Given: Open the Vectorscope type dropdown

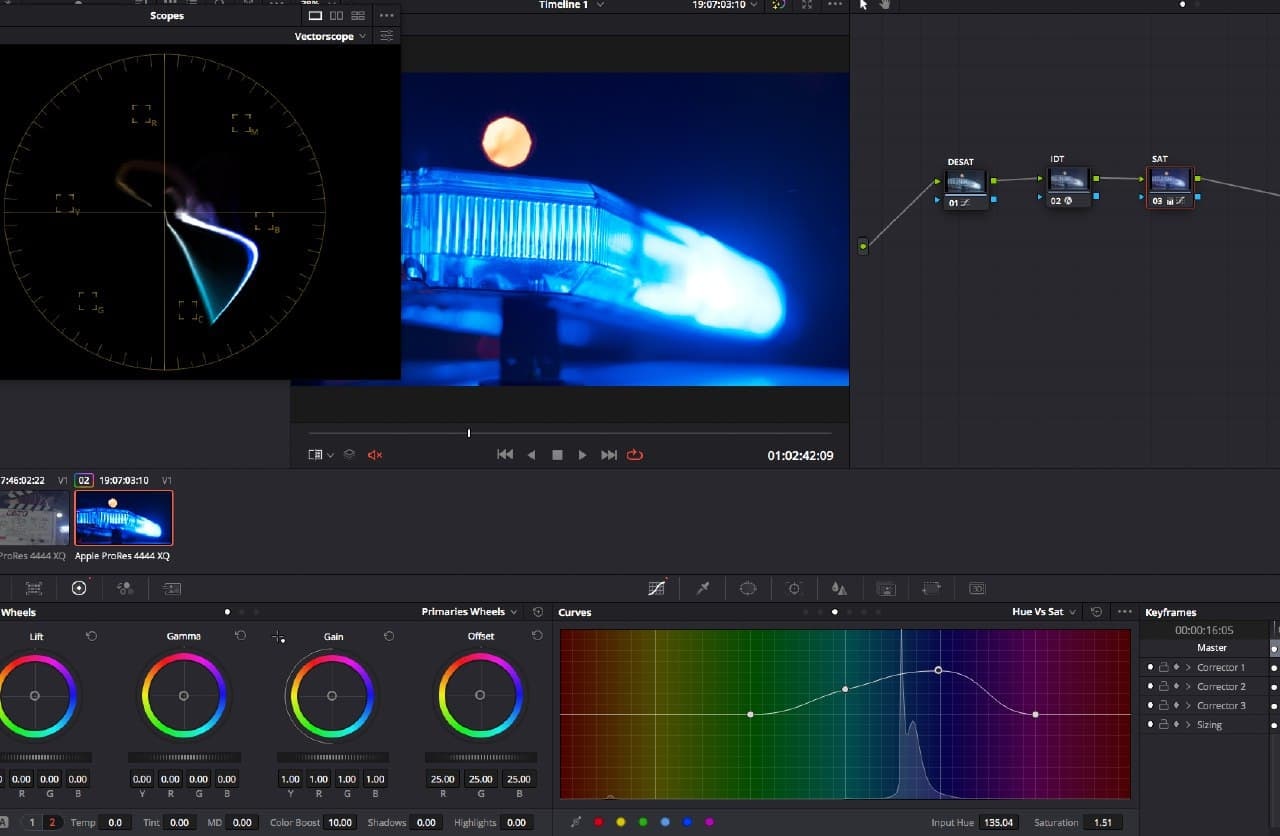Looking at the screenshot, I should tap(330, 36).
